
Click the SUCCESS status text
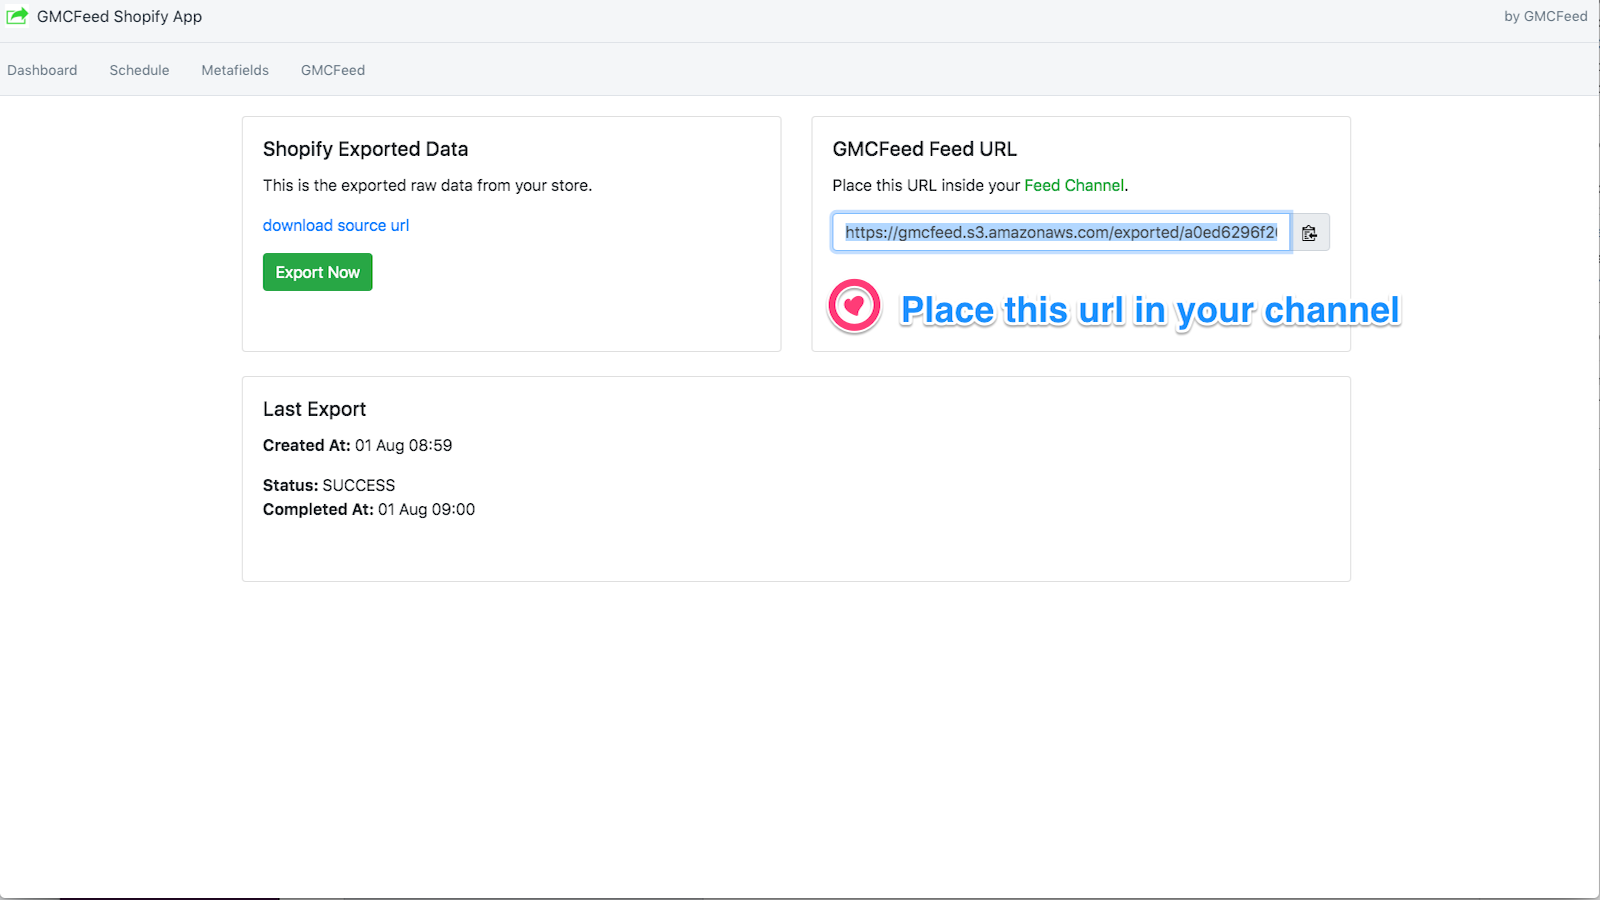pyautogui.click(x=359, y=485)
